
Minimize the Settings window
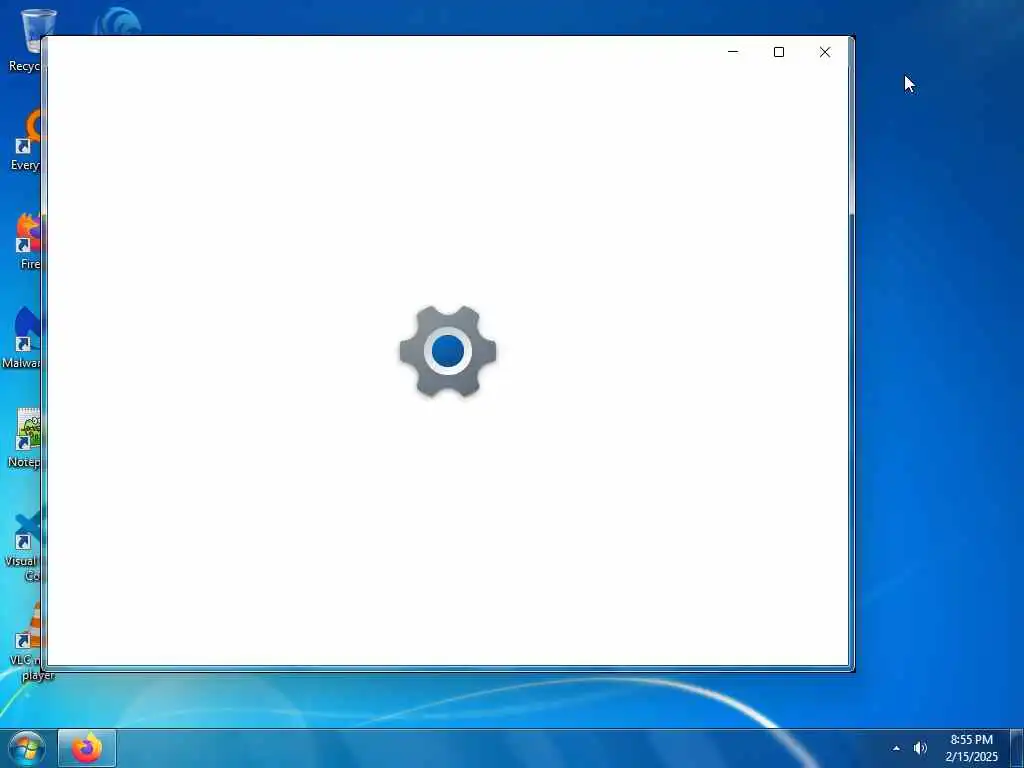click(733, 52)
